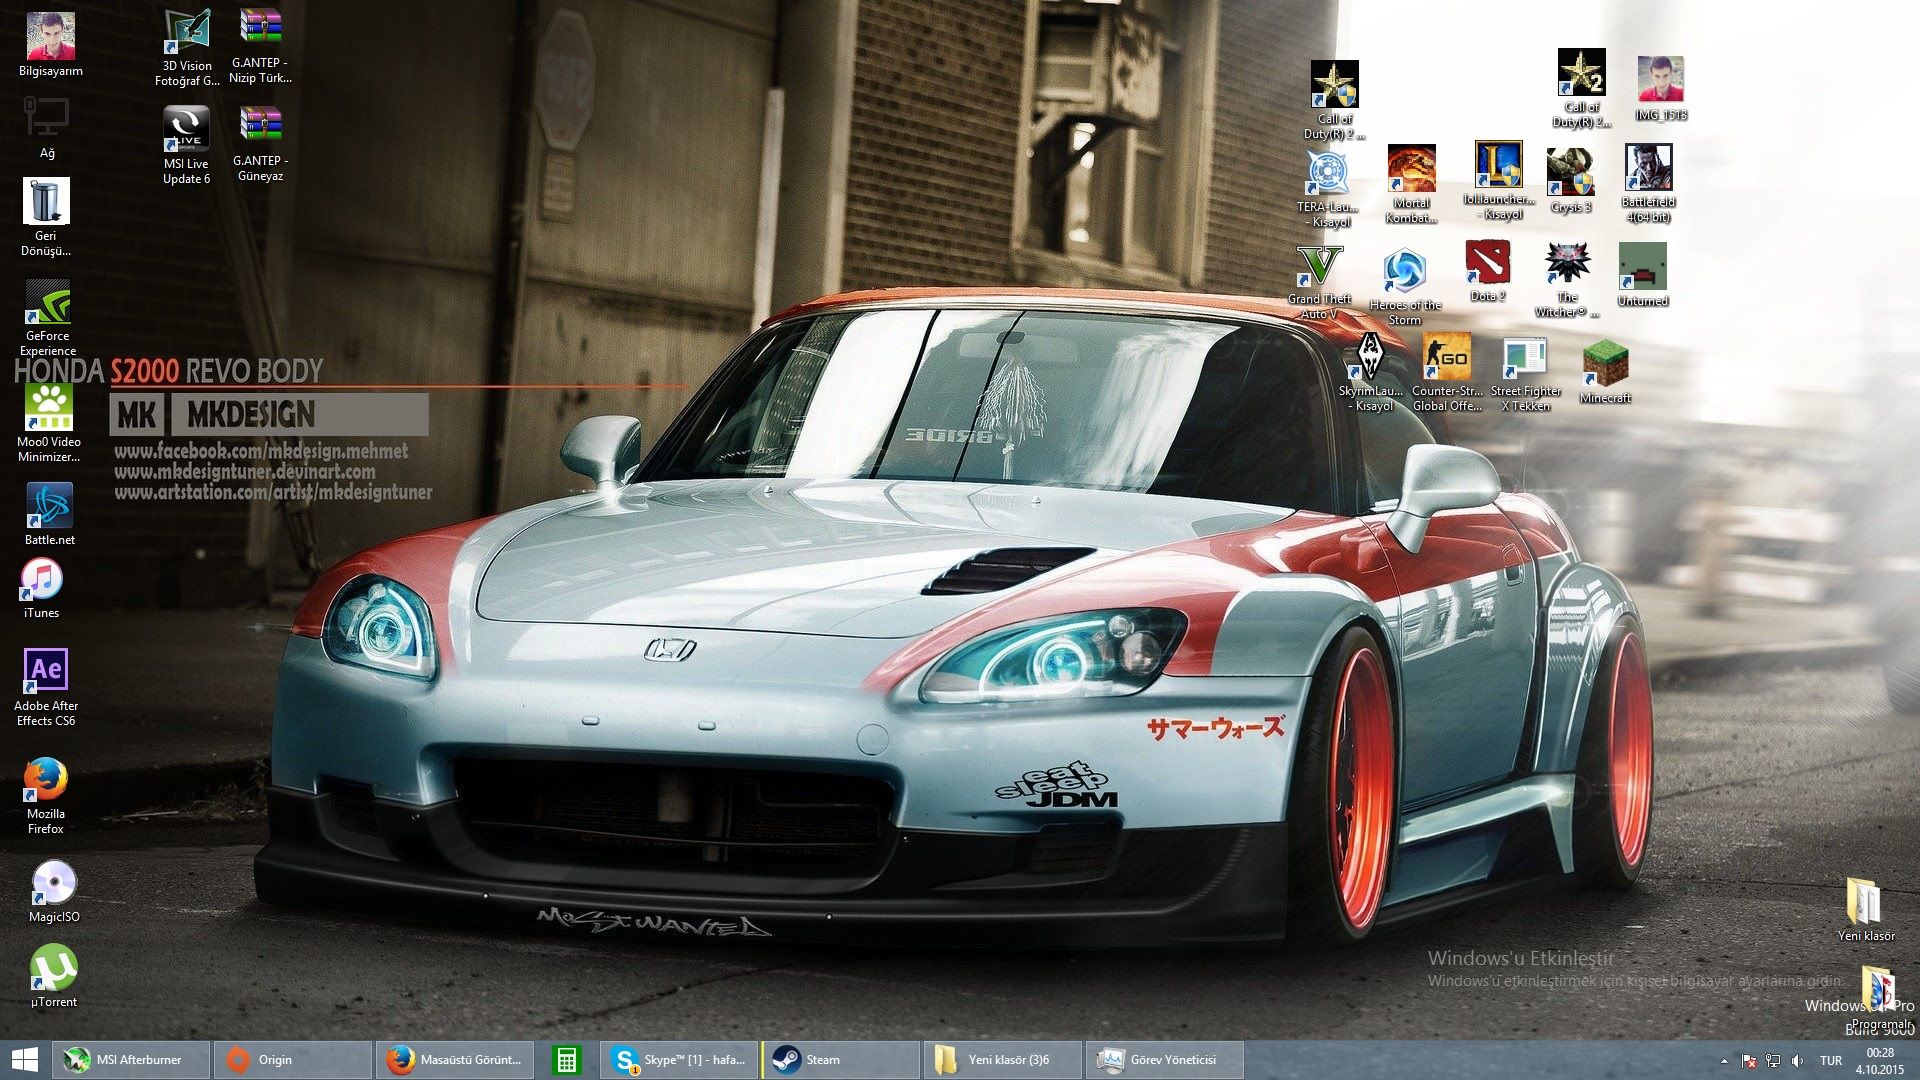Select the Geri Dönüşüm recycle bin

(46, 203)
